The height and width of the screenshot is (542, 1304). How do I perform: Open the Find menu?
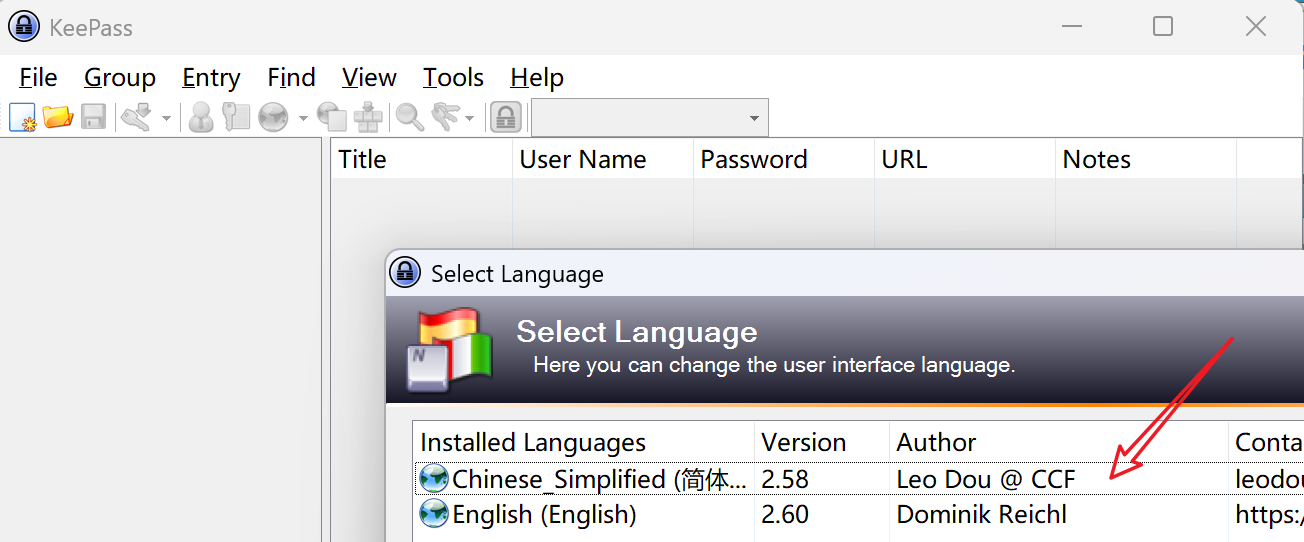(x=291, y=77)
